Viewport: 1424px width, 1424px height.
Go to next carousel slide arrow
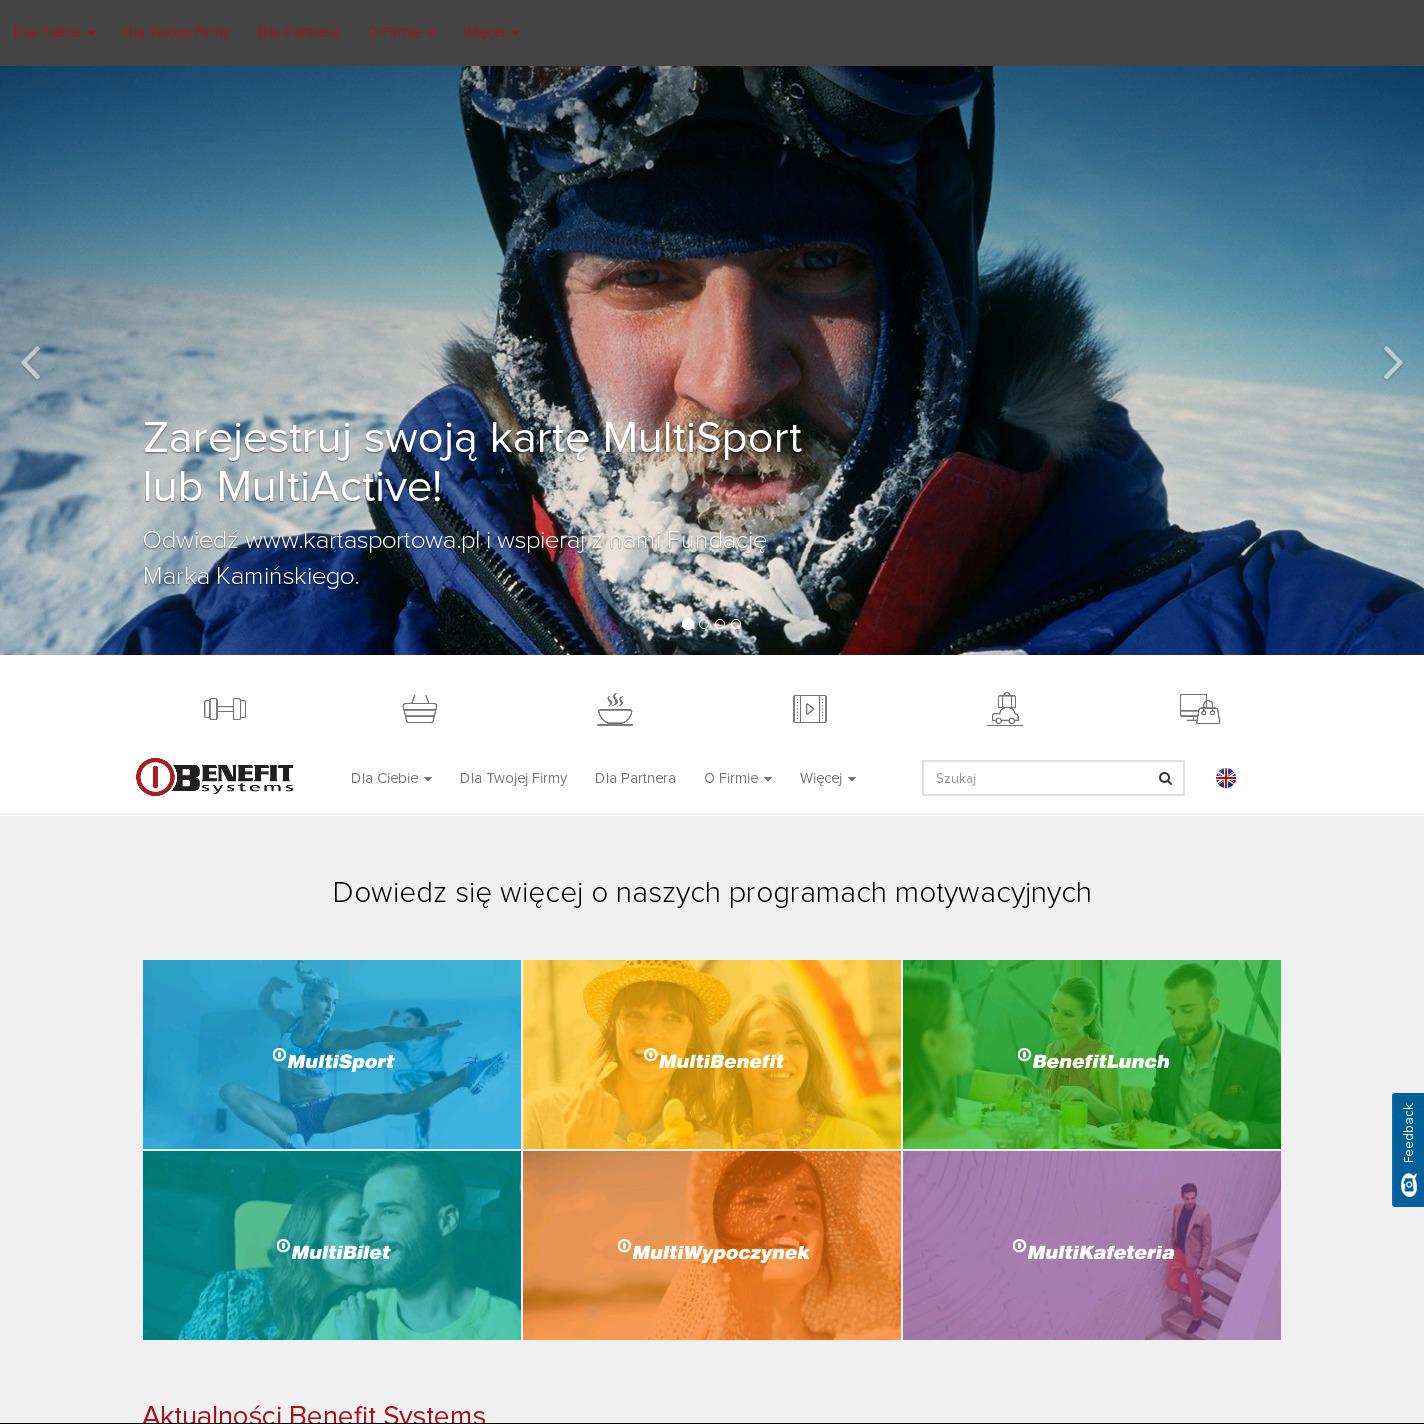(x=1392, y=362)
